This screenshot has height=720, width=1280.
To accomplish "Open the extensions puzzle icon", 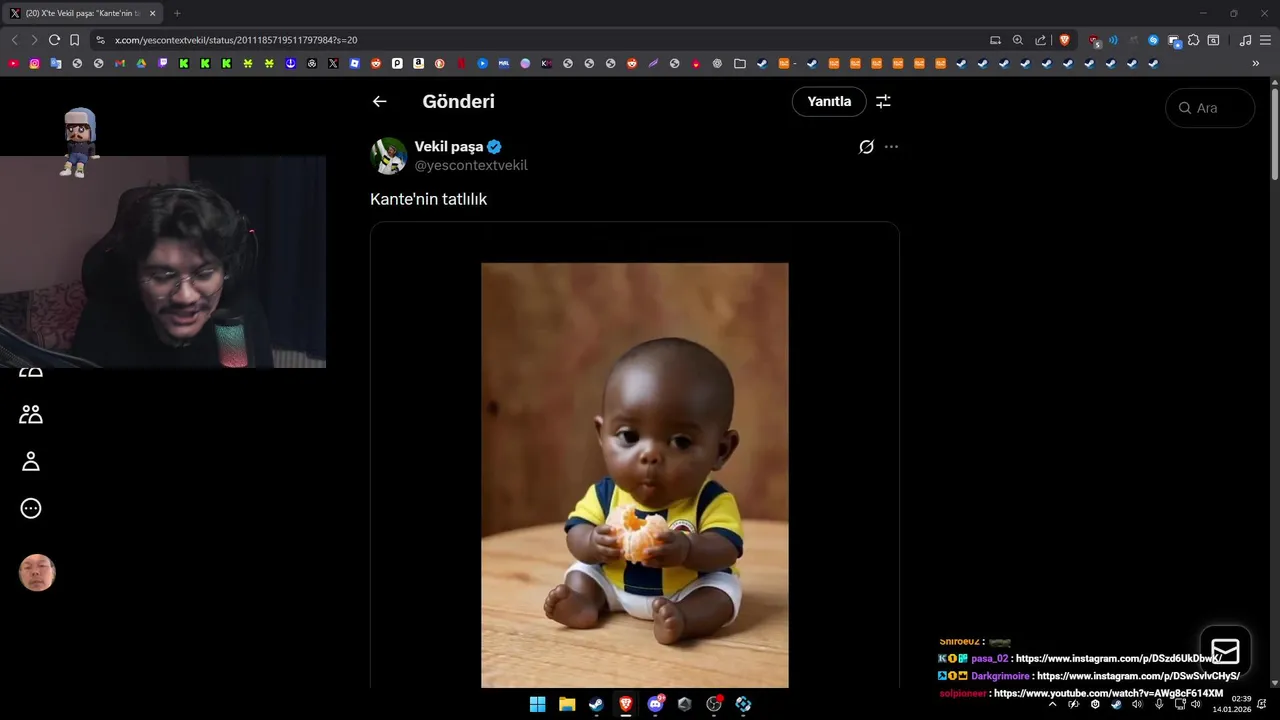I will [x=1193, y=40].
